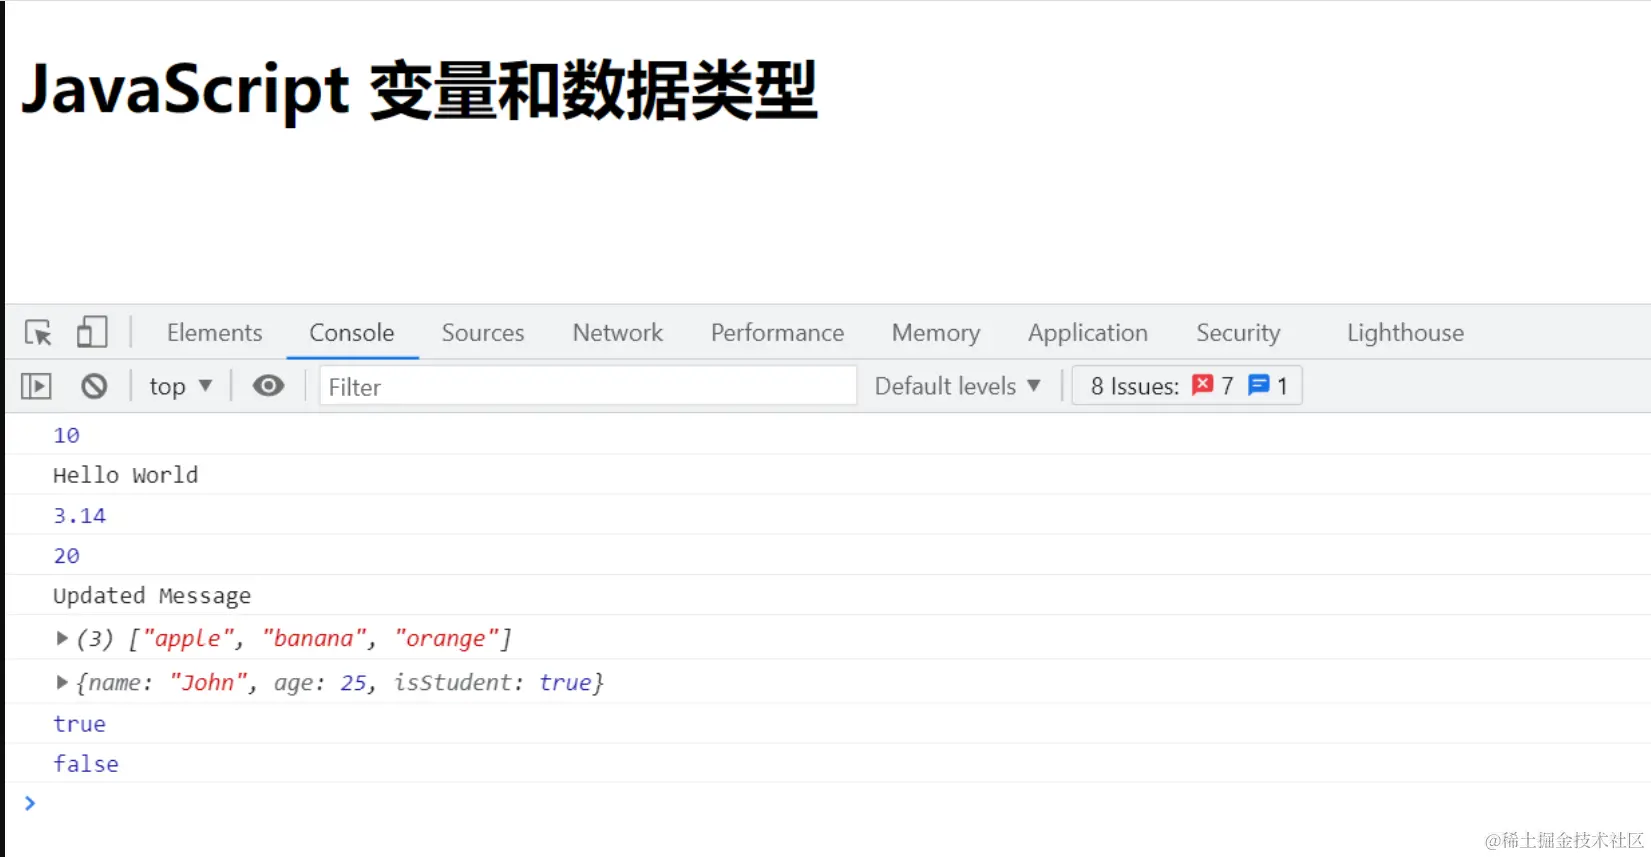
Task: Switch to the Security tab
Action: point(1238,333)
